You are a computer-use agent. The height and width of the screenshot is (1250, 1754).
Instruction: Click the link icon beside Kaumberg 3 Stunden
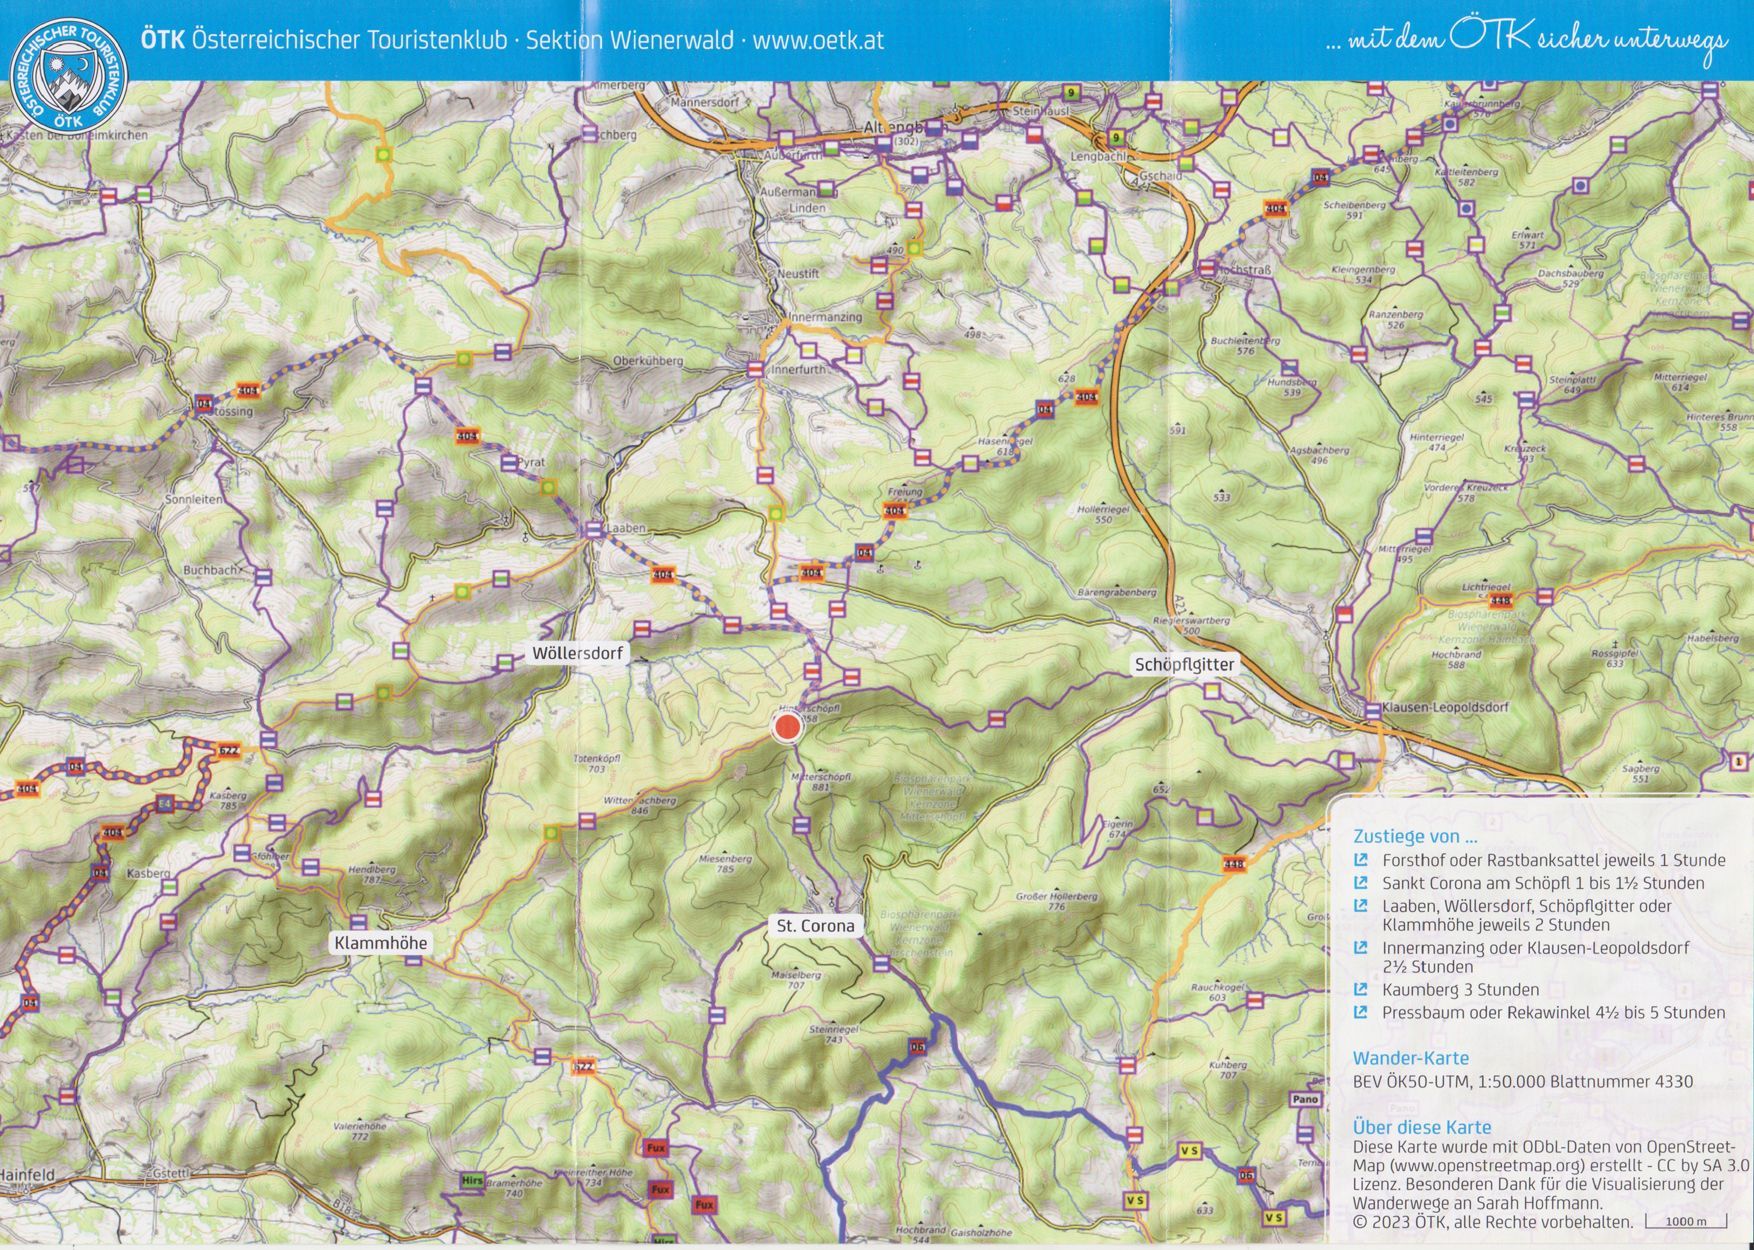click(x=1360, y=989)
